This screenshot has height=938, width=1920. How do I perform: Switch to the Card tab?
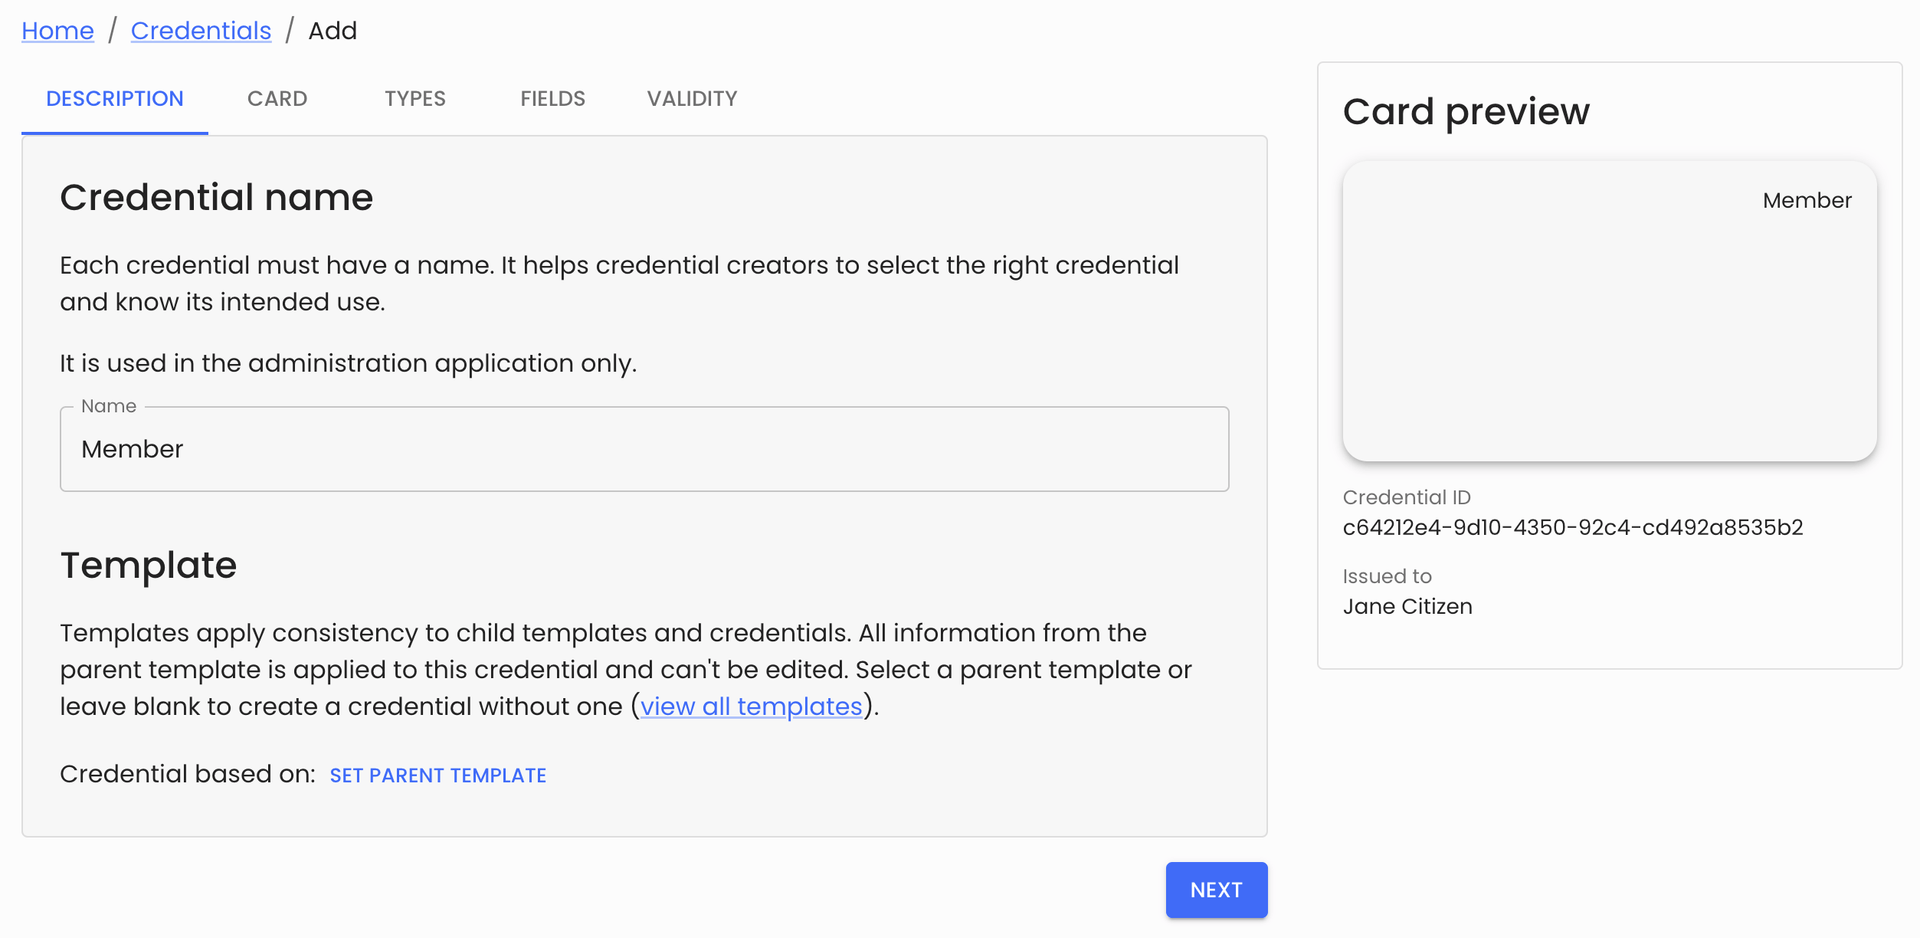pyautogui.click(x=277, y=99)
